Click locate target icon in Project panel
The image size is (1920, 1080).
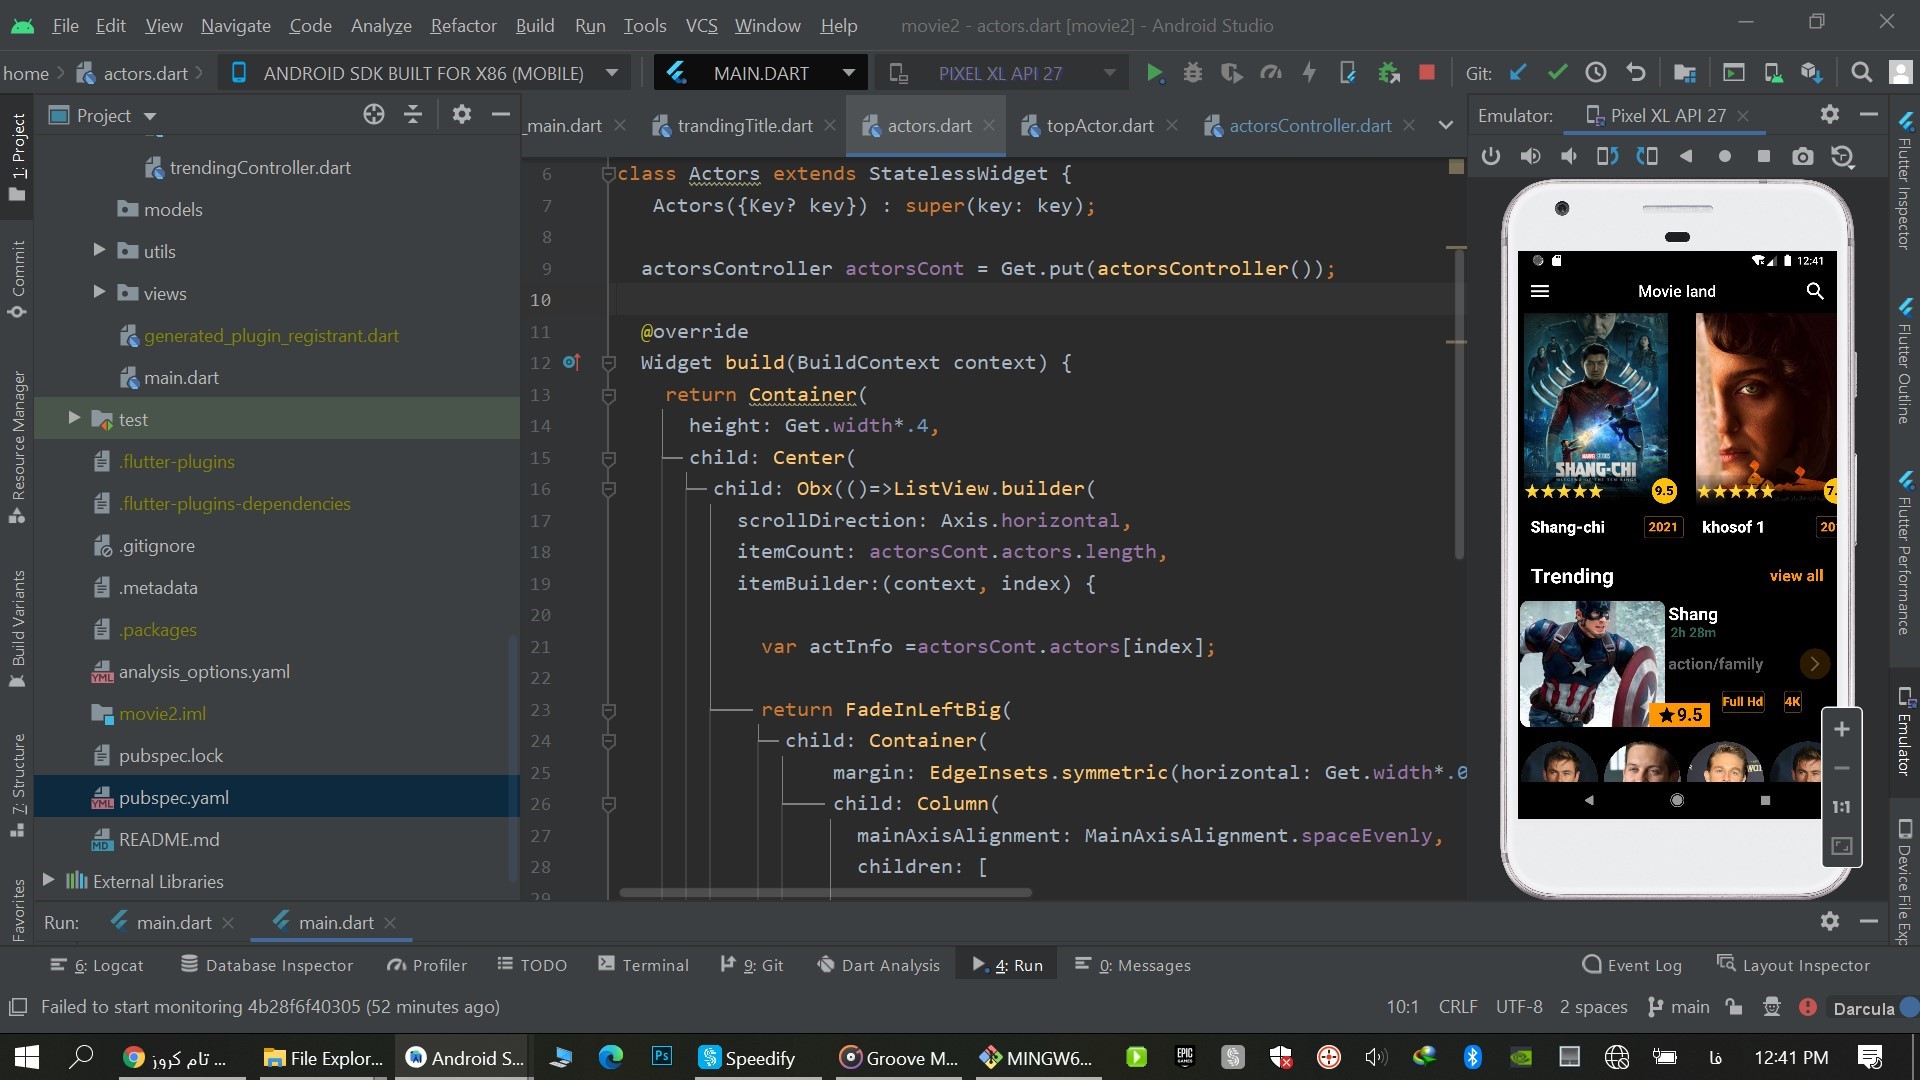(373, 115)
